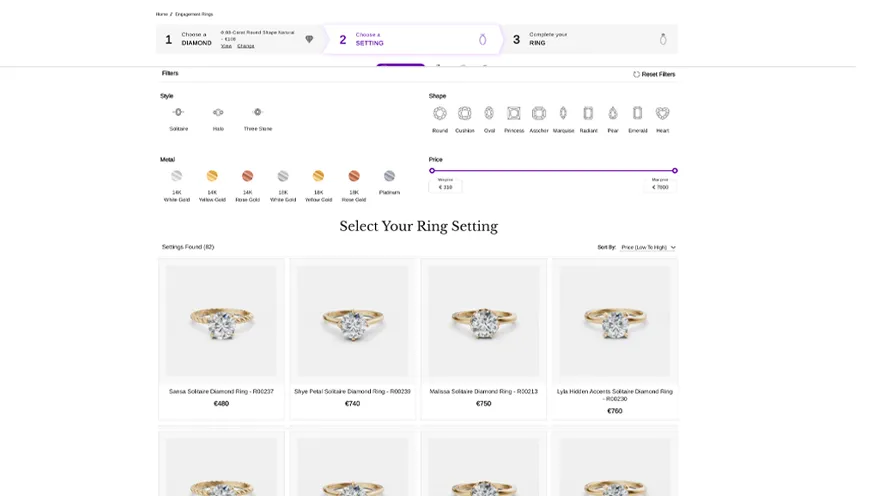Click the diamond icon in step 1
The image size is (870, 496).
(309, 39)
